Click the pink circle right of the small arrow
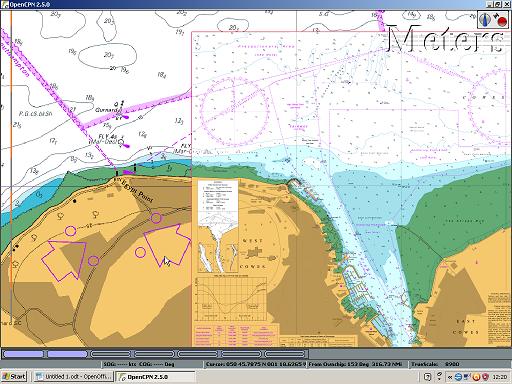The width and height of the screenshot is (512, 384). pyautogui.click(x=94, y=261)
